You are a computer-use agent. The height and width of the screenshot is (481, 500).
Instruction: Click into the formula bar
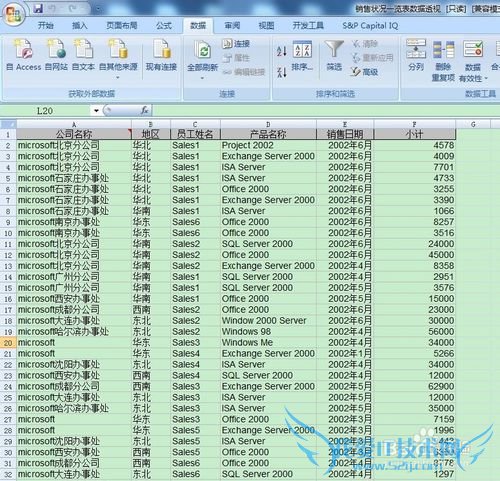click(326, 110)
